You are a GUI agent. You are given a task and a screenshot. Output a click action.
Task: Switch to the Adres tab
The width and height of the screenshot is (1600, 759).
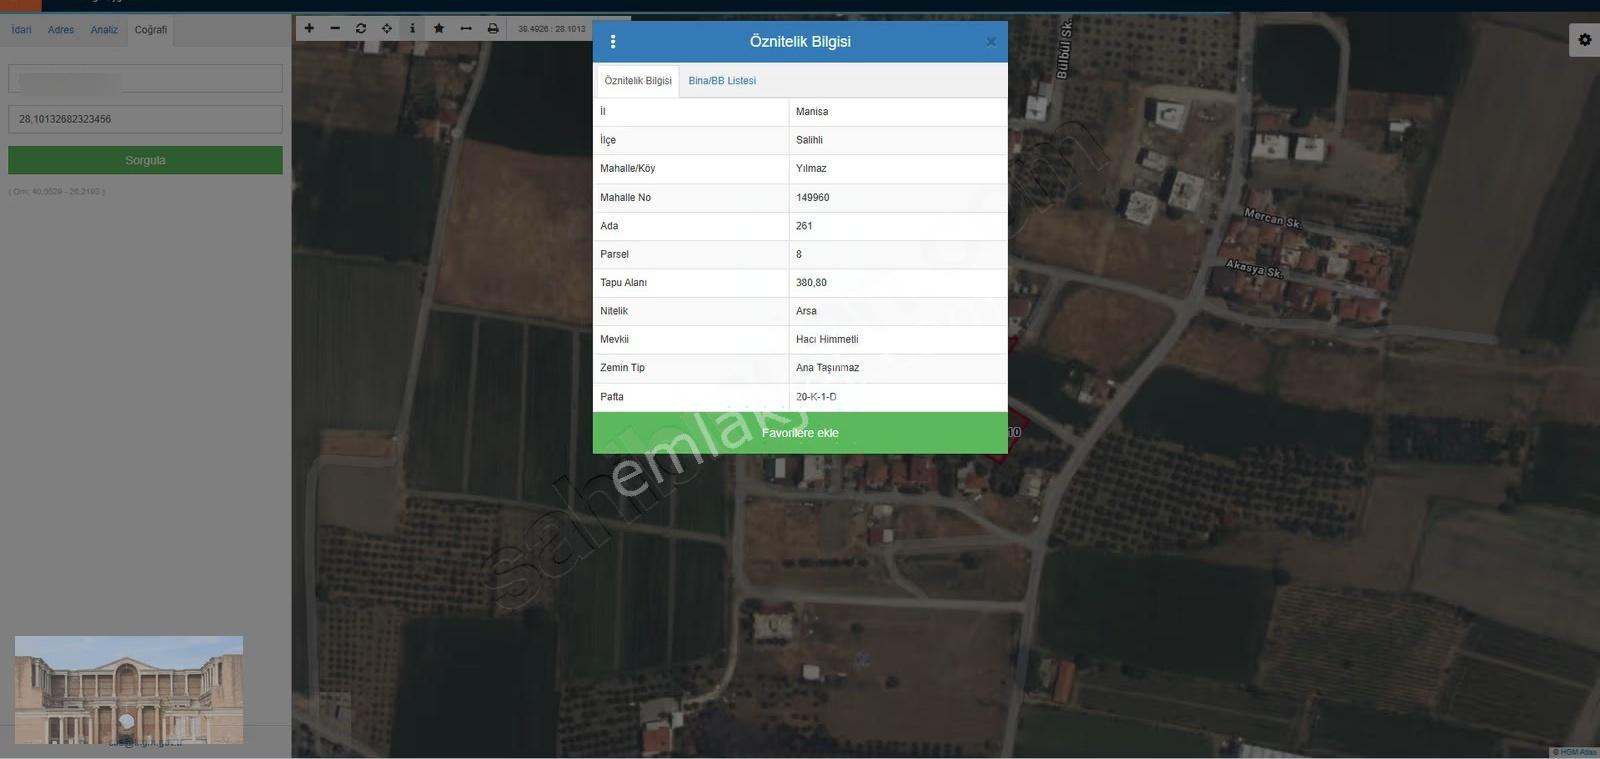point(61,30)
